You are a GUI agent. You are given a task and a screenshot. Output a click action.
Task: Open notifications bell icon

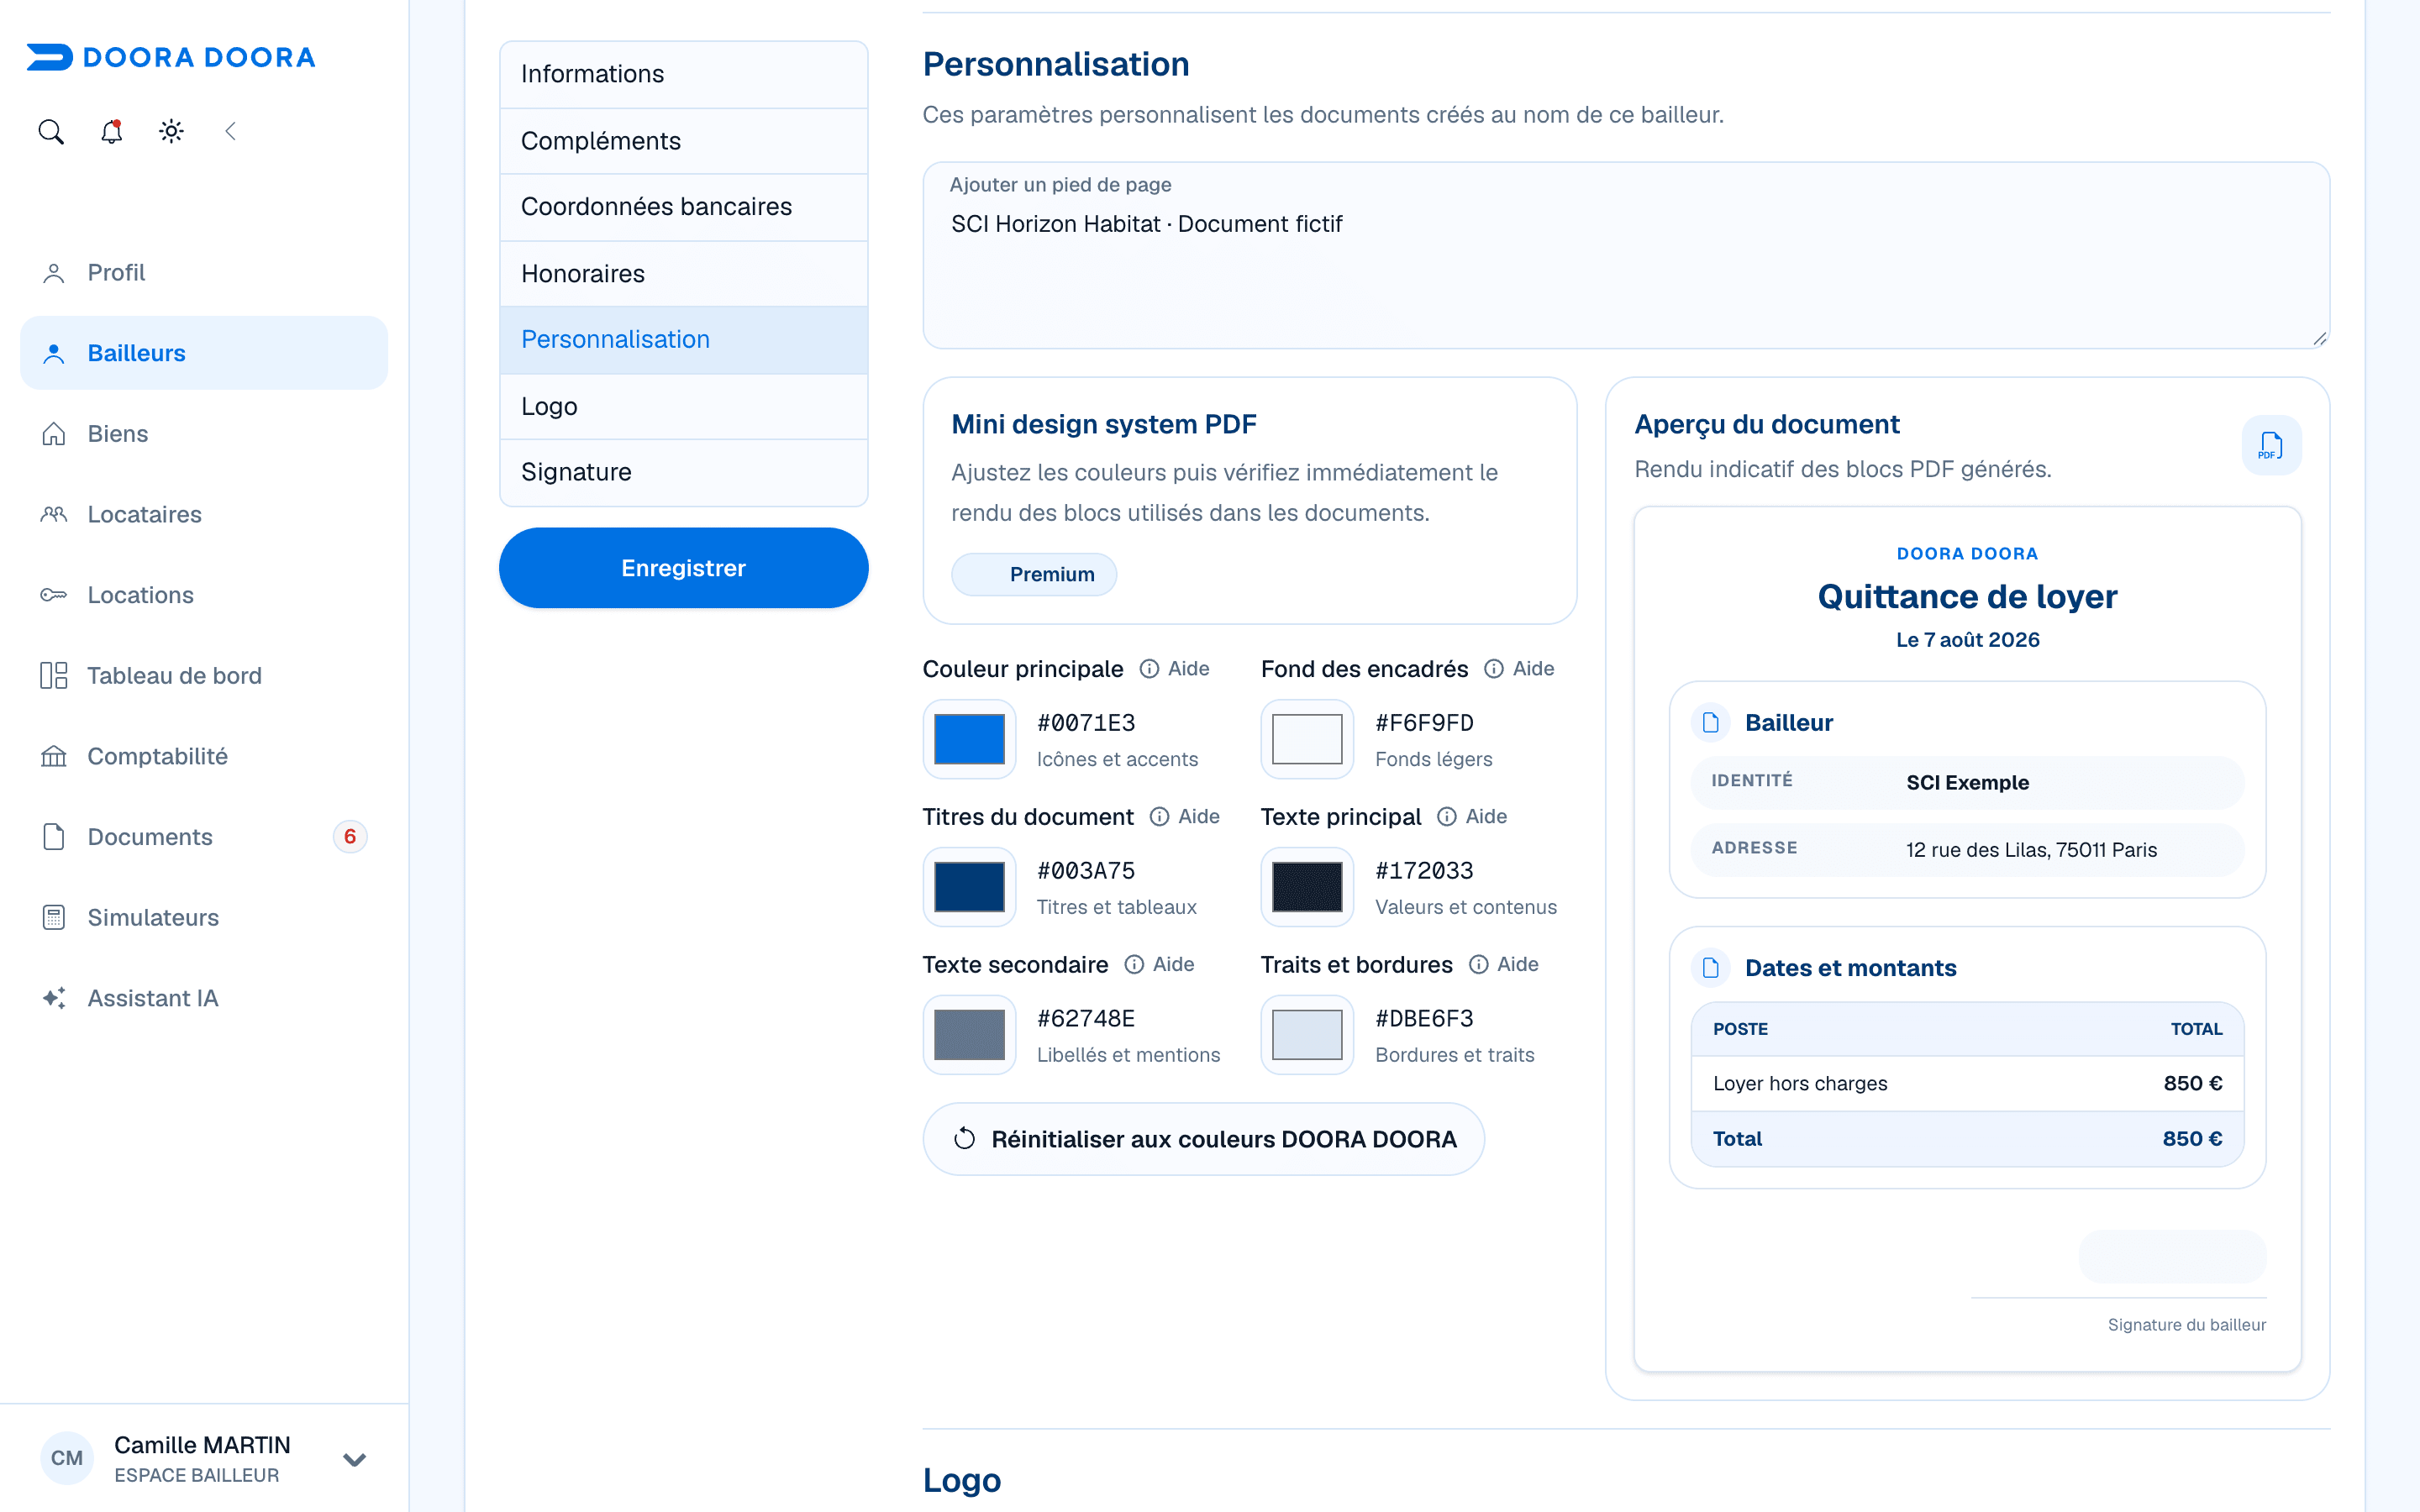point(111,131)
